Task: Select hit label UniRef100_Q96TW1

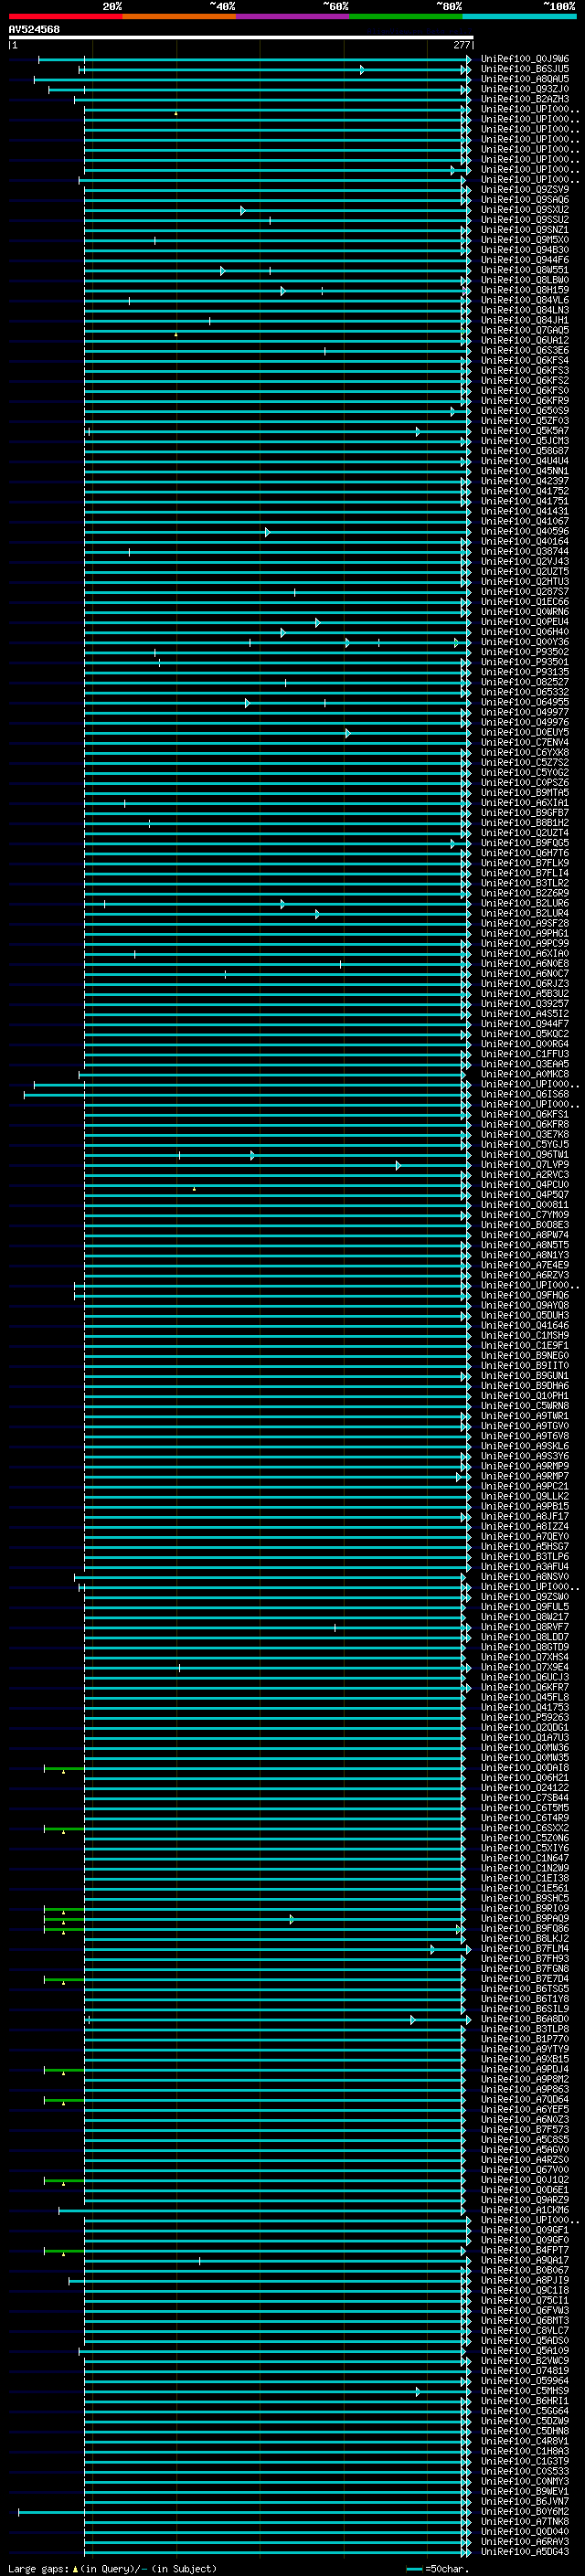Action: [525, 1155]
